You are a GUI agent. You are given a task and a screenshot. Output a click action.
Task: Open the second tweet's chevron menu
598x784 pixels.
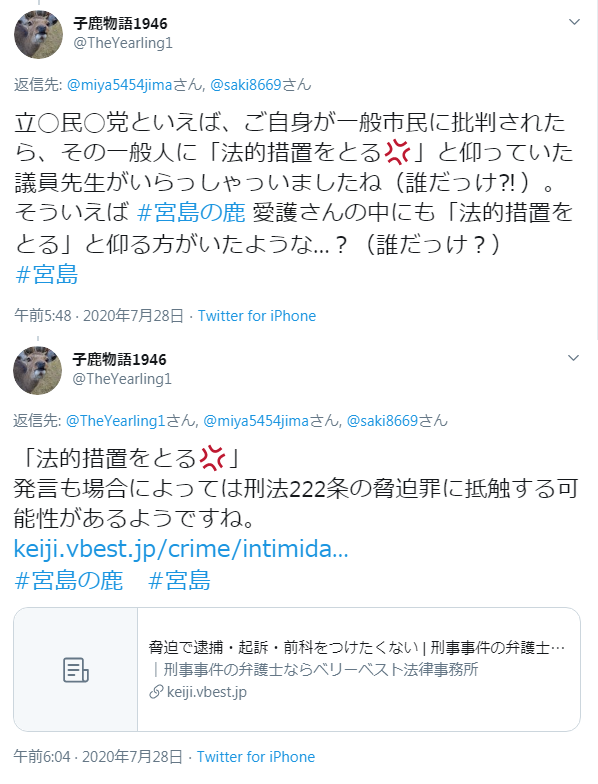(574, 358)
